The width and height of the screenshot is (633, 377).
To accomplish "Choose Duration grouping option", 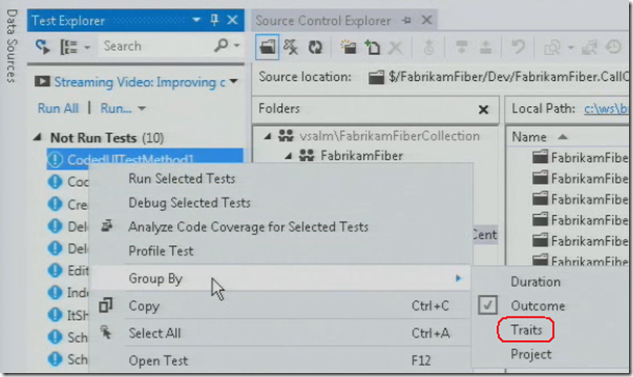I will click(x=535, y=282).
